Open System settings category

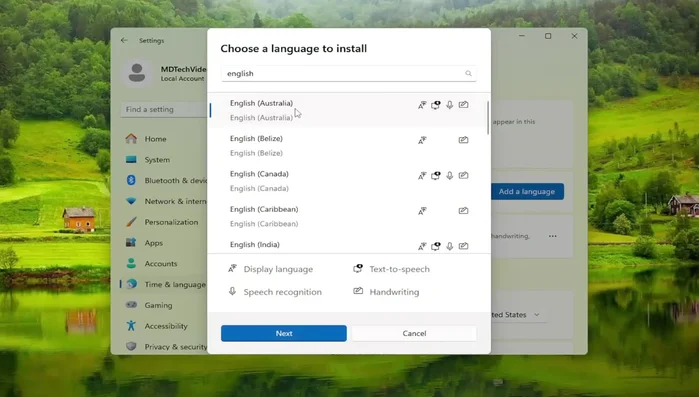[x=157, y=160]
